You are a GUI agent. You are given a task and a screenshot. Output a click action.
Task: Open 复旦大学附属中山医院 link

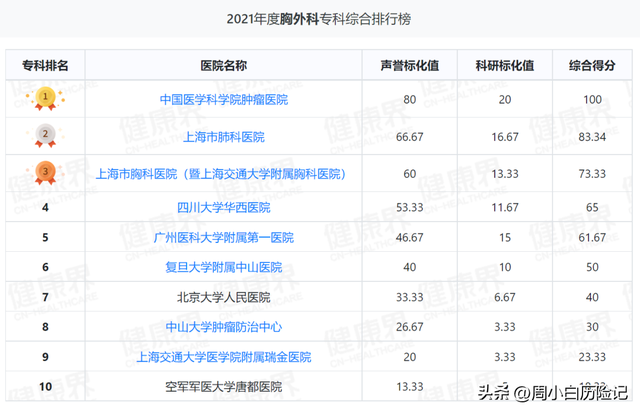pyautogui.click(x=224, y=267)
